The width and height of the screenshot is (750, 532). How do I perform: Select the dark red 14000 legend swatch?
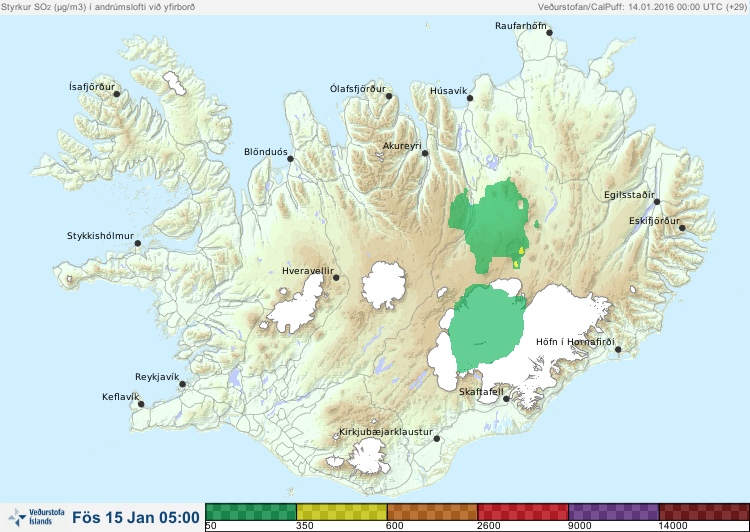point(704,512)
